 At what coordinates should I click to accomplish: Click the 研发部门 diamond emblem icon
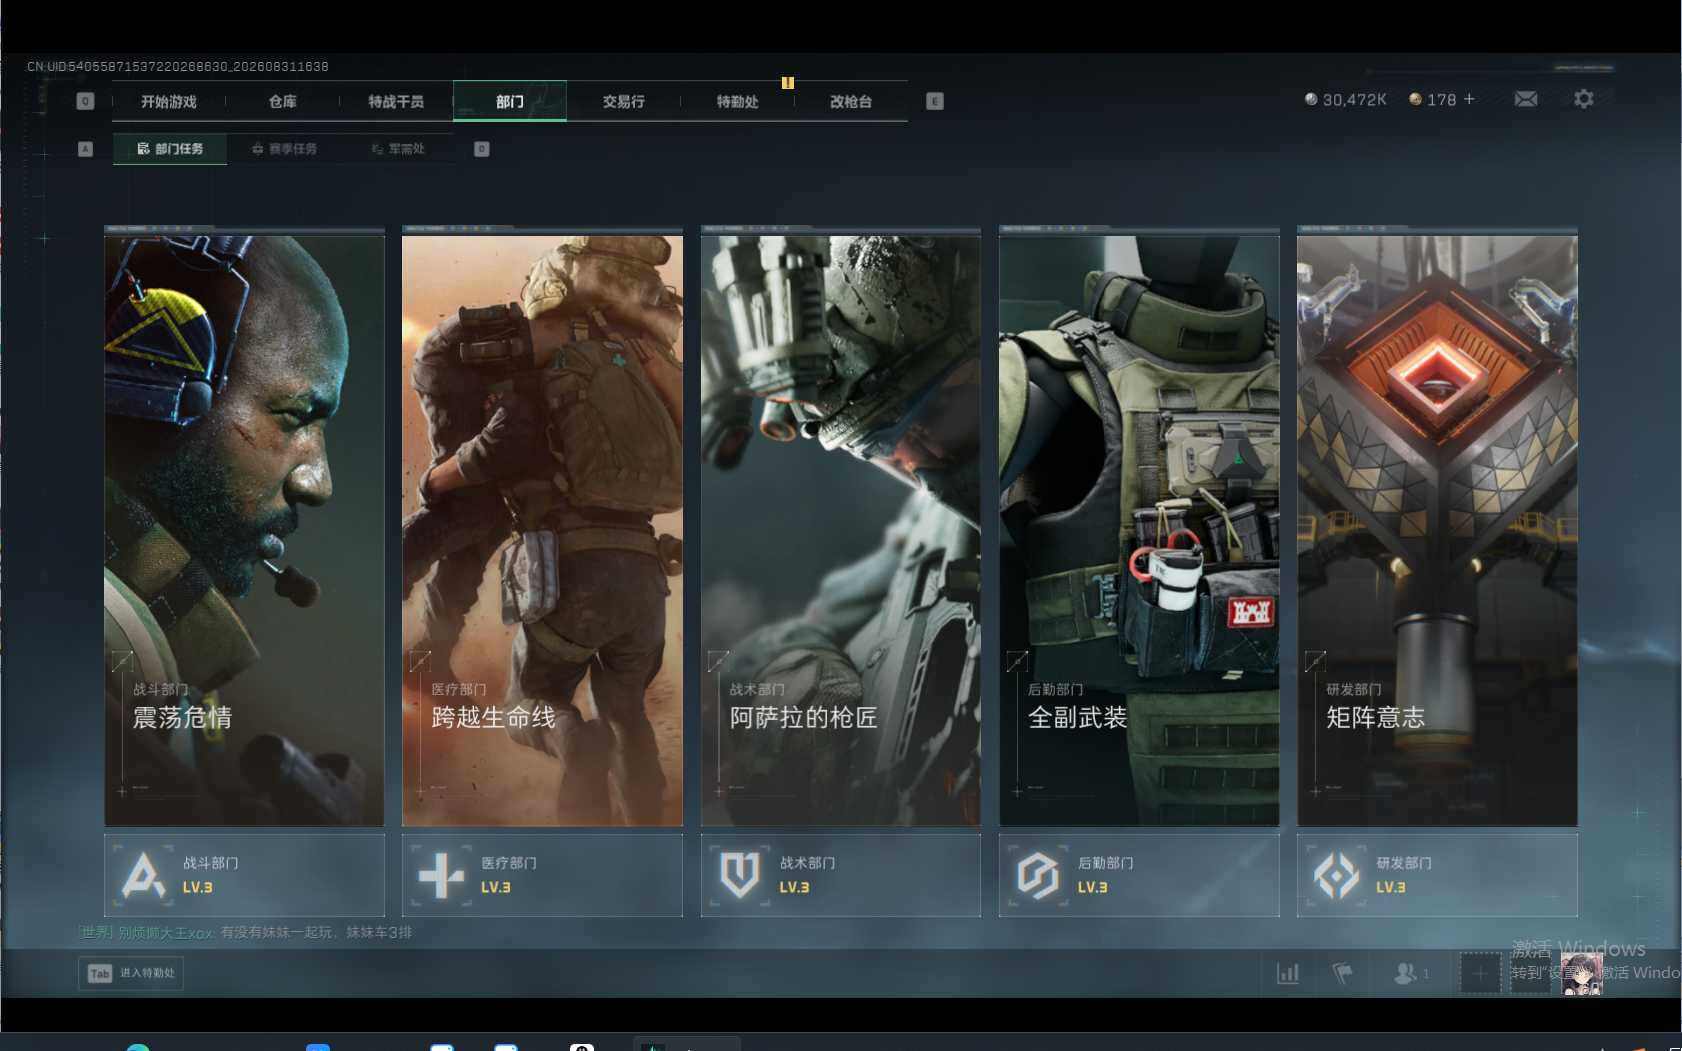[1336, 876]
